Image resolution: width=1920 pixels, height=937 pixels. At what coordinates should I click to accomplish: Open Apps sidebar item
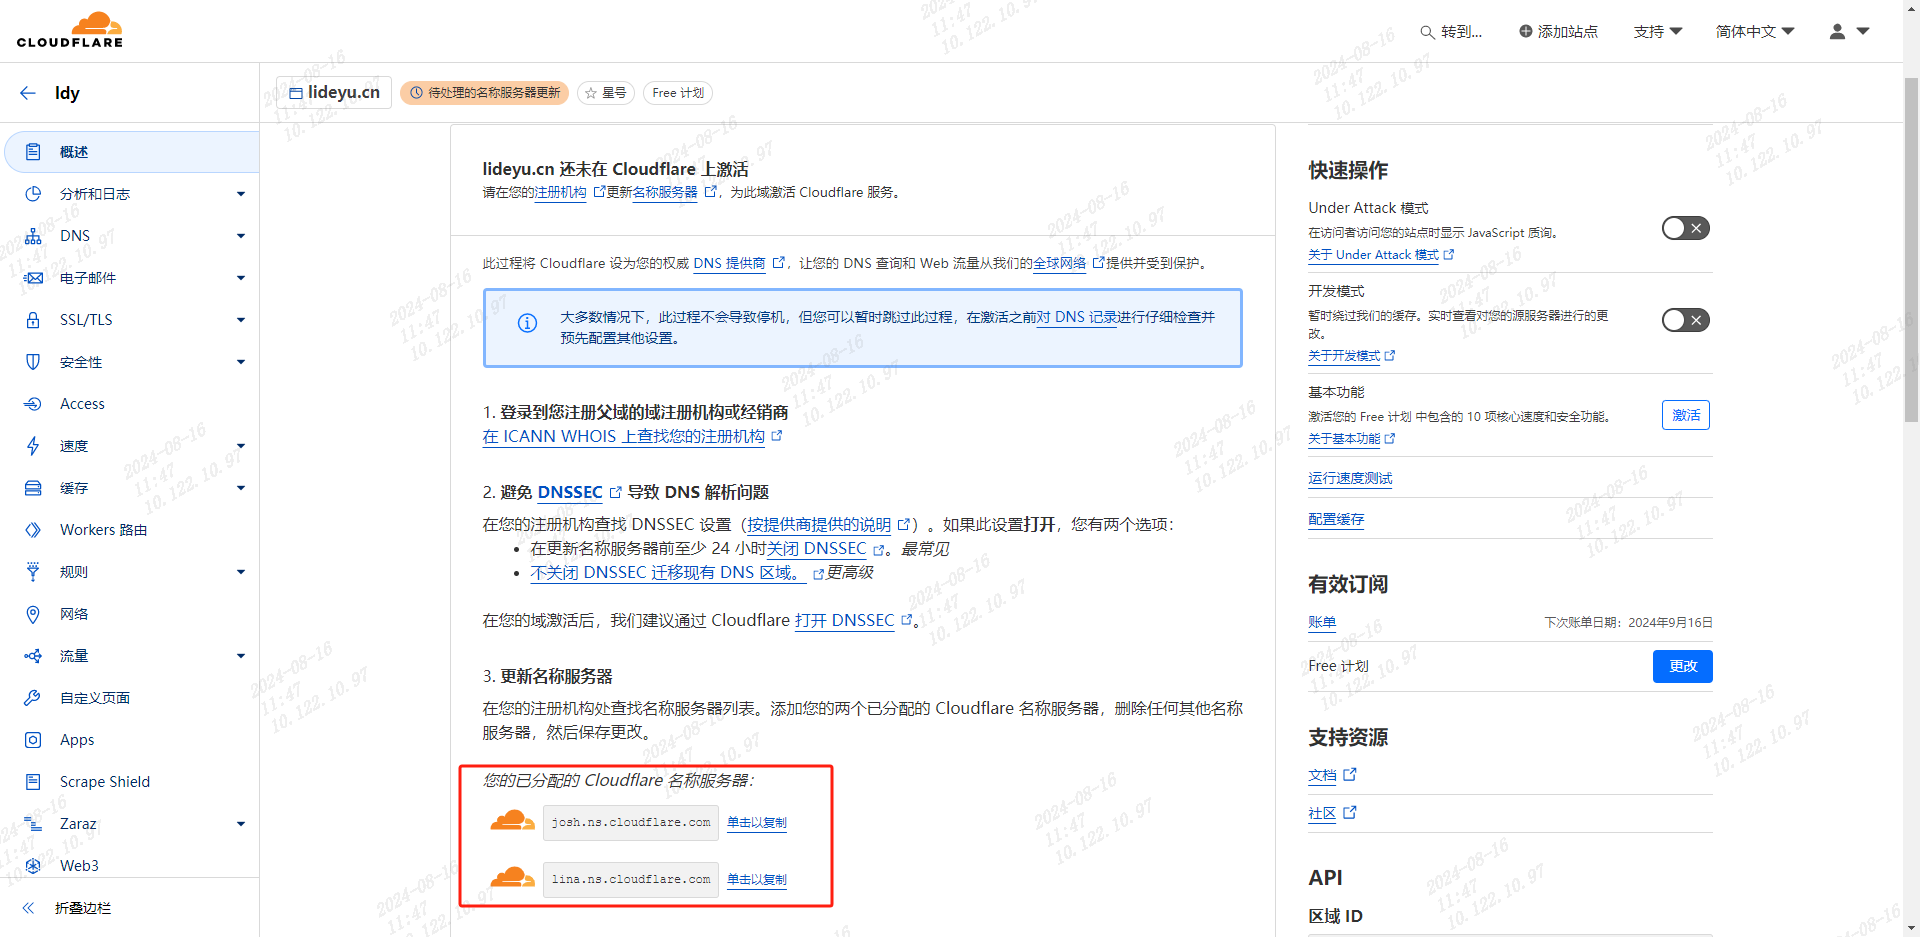click(130, 740)
